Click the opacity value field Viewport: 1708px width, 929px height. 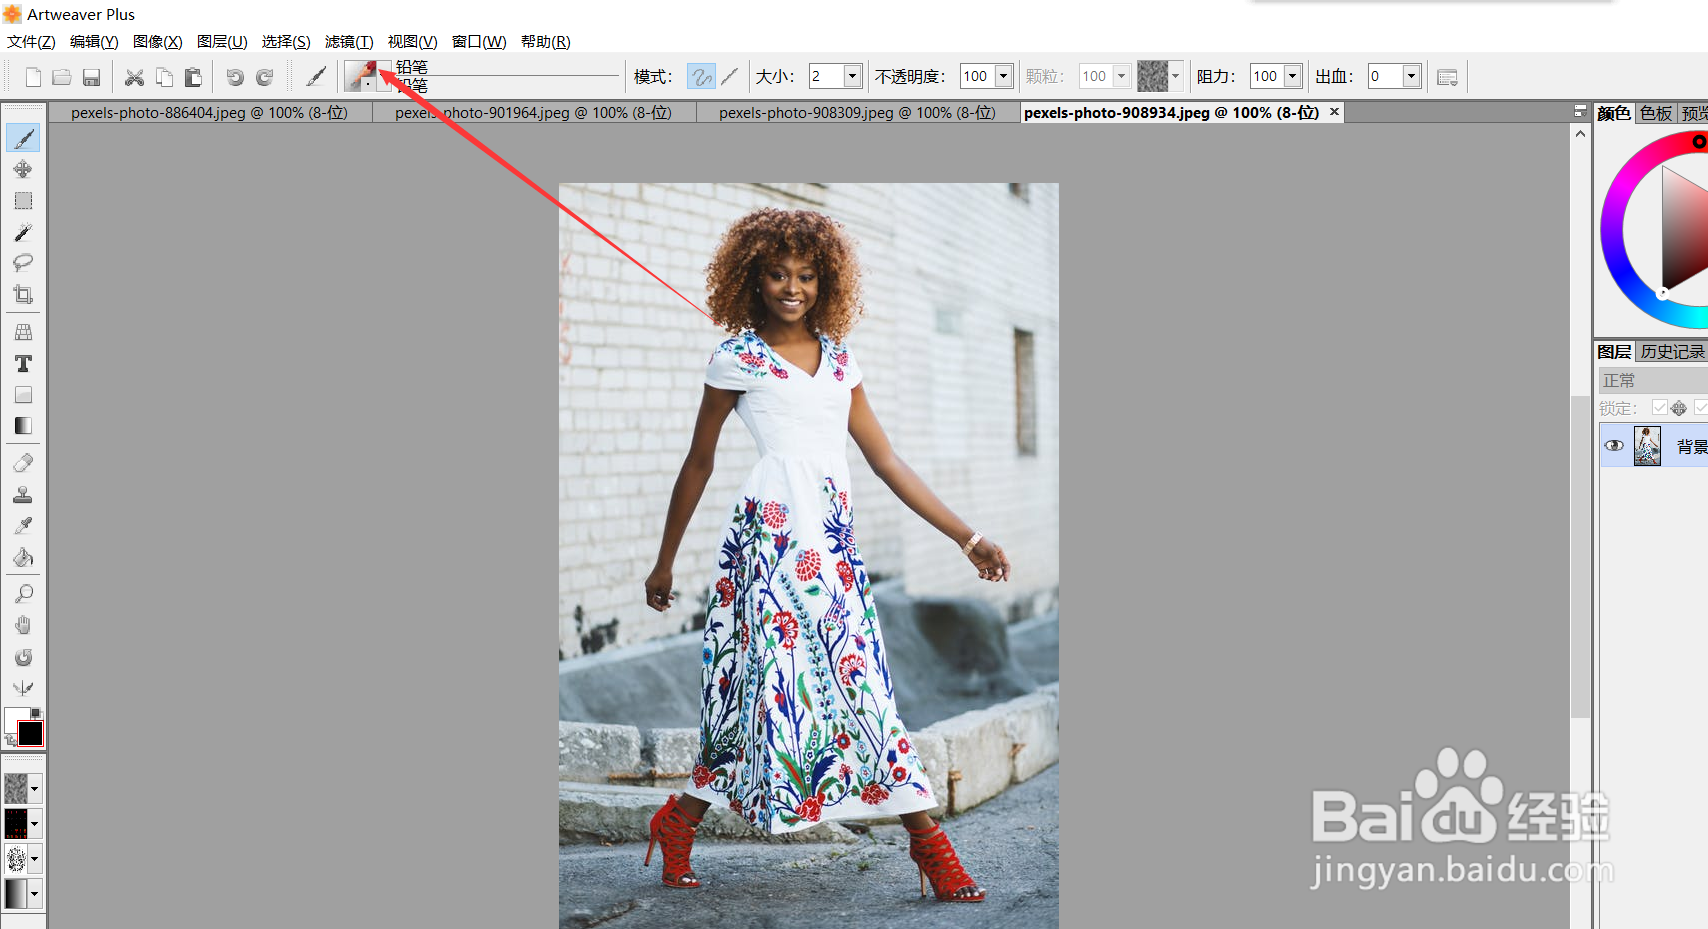click(x=977, y=76)
